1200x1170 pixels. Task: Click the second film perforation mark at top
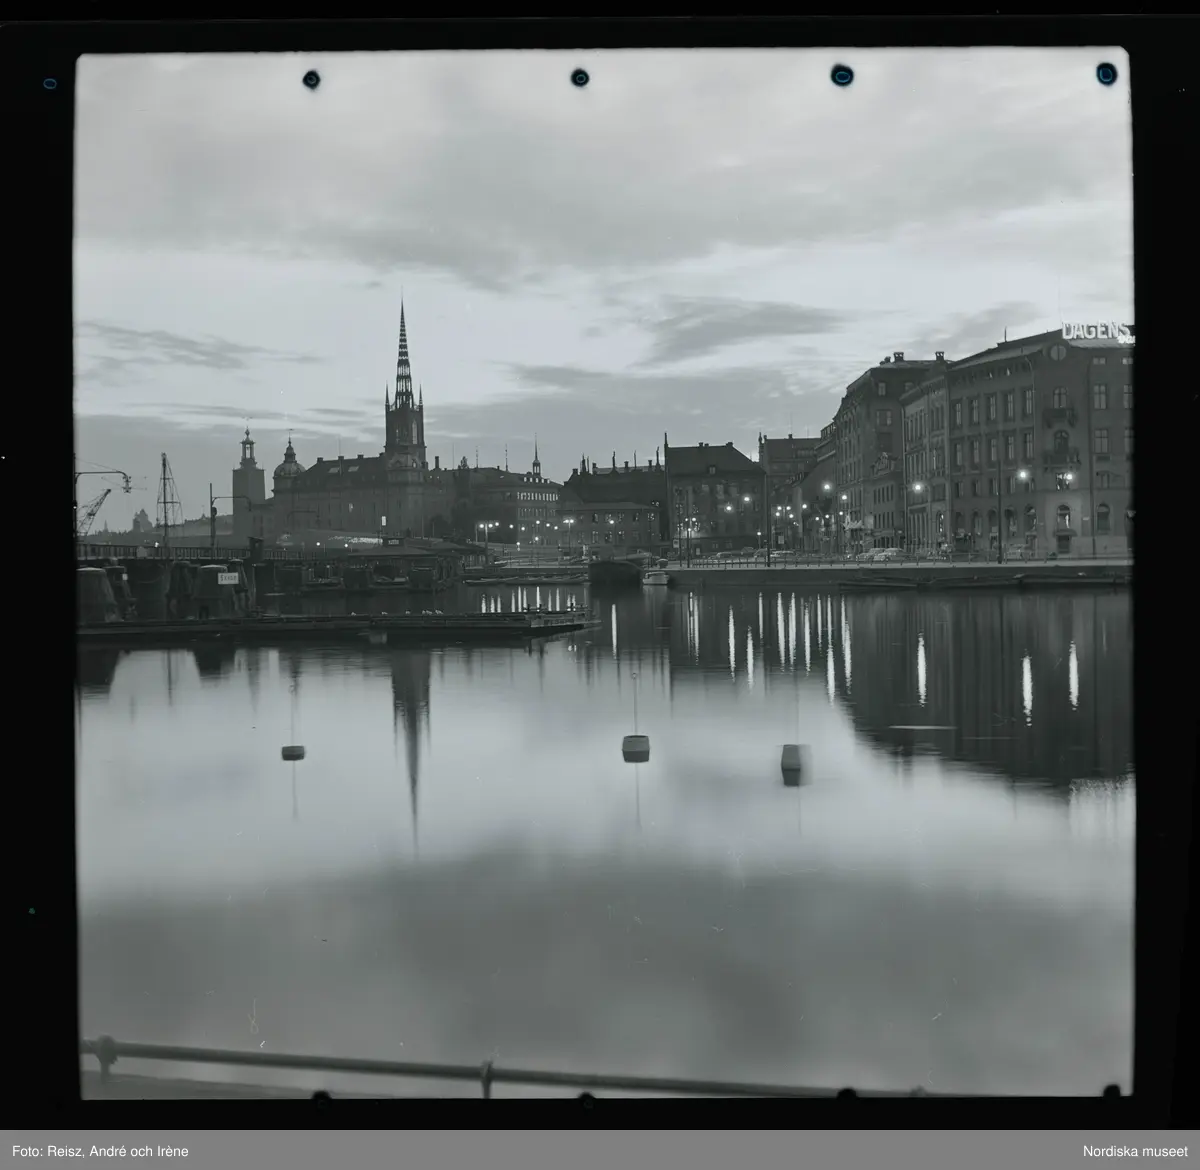(x=579, y=77)
